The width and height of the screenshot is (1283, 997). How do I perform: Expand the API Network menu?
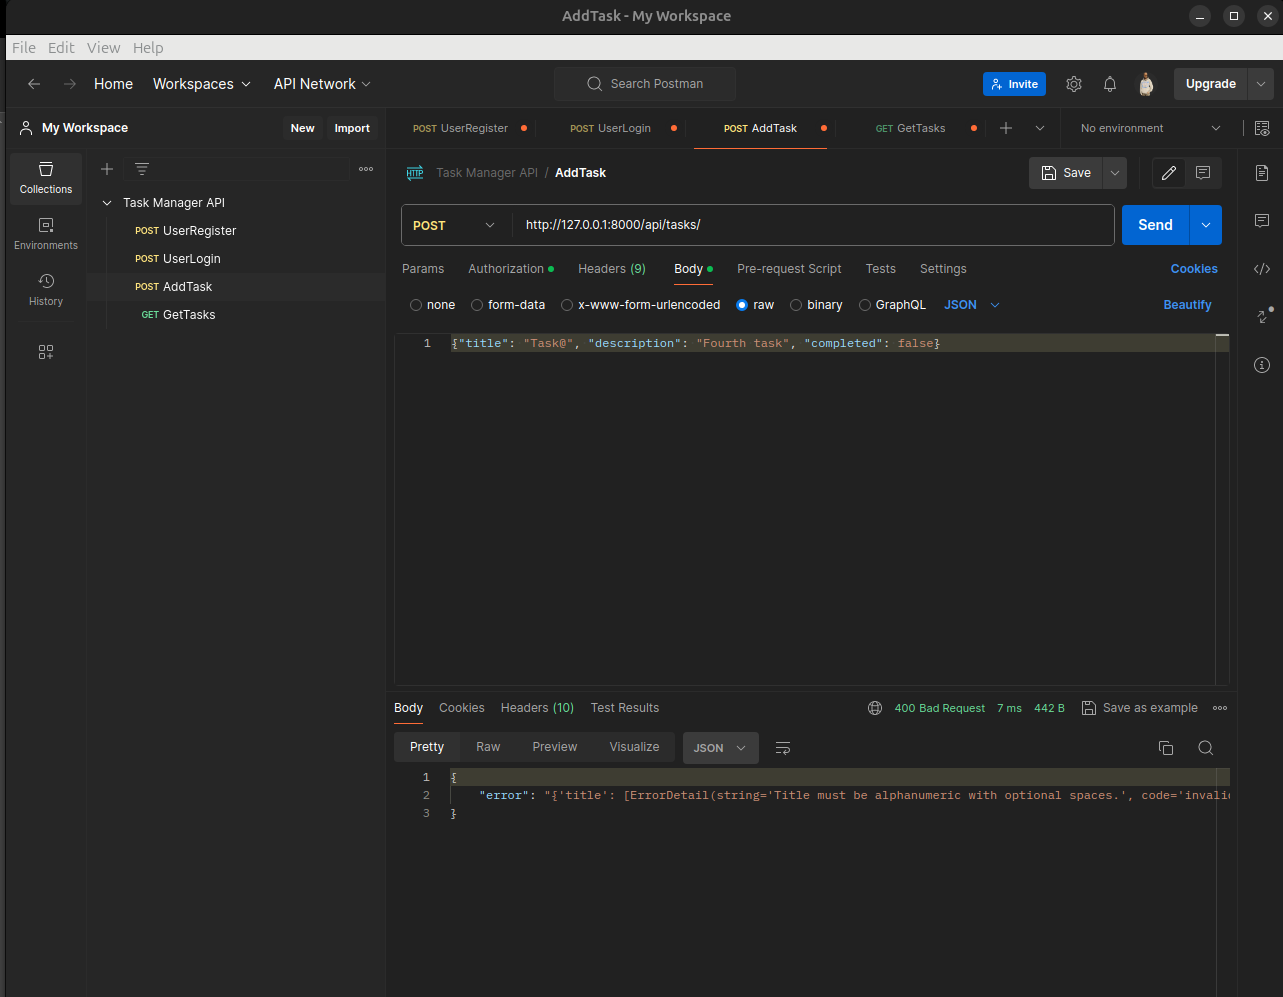322,84
